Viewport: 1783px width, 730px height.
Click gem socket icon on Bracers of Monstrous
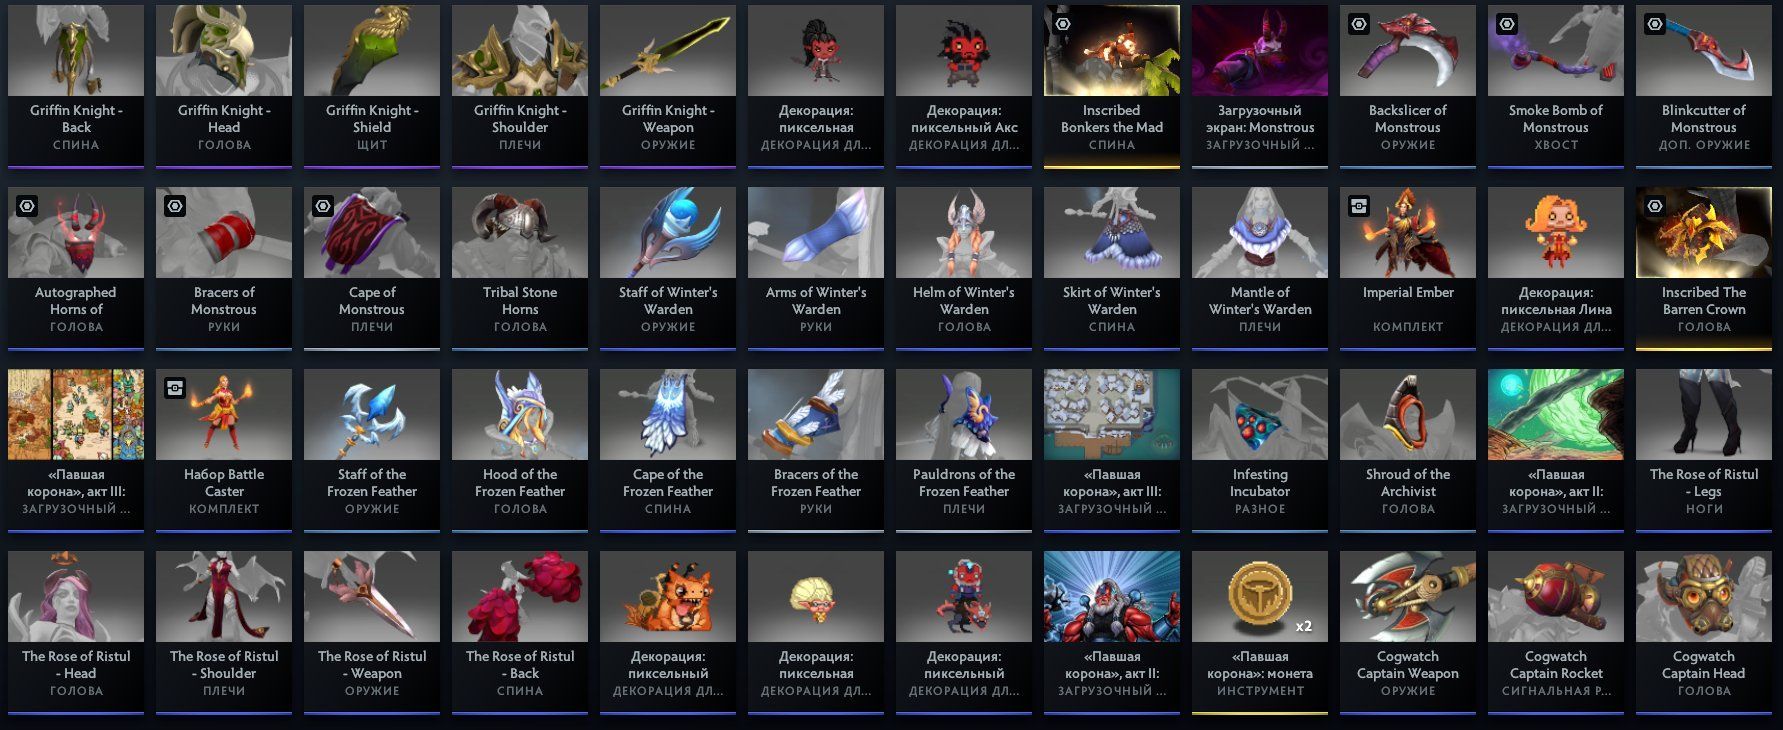[x=175, y=206]
